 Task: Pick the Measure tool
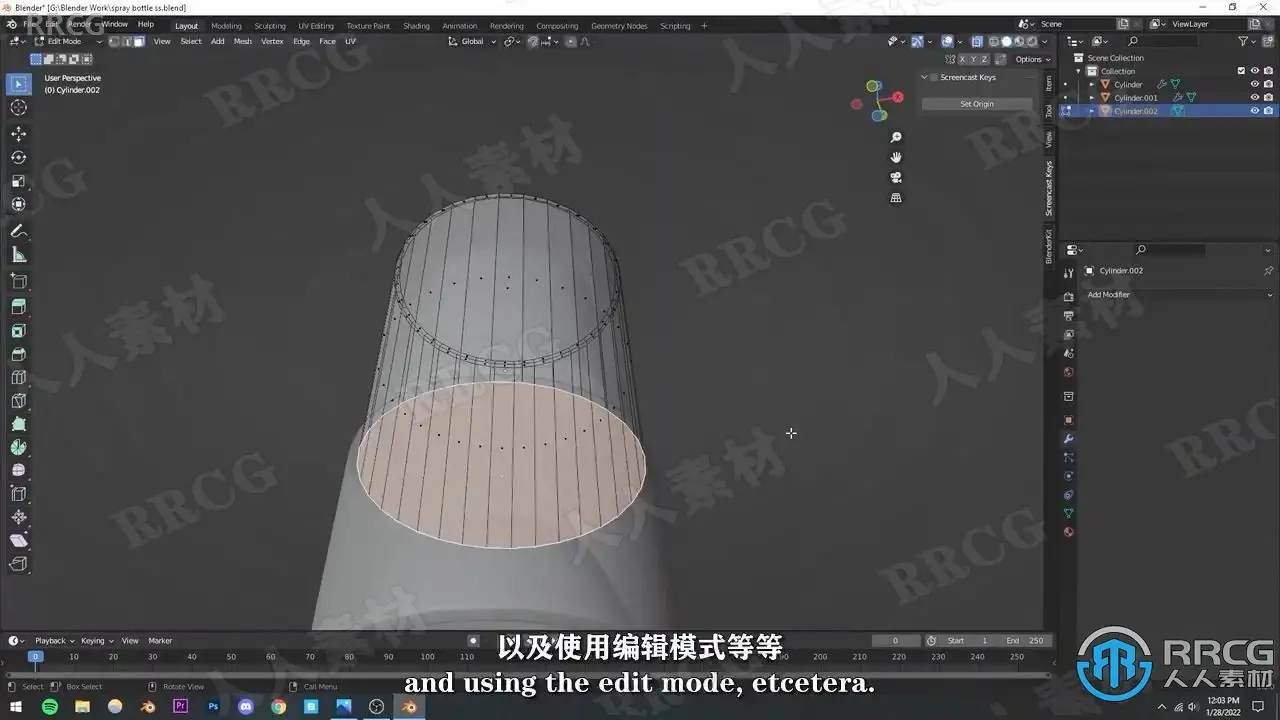pos(18,255)
